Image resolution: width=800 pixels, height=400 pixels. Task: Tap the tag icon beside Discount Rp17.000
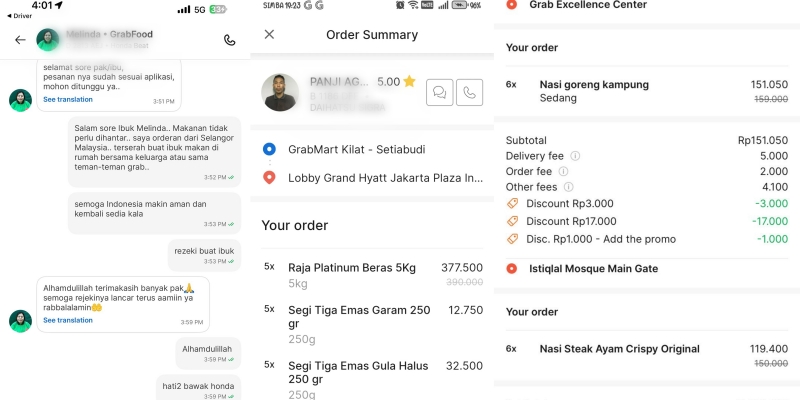(512, 221)
